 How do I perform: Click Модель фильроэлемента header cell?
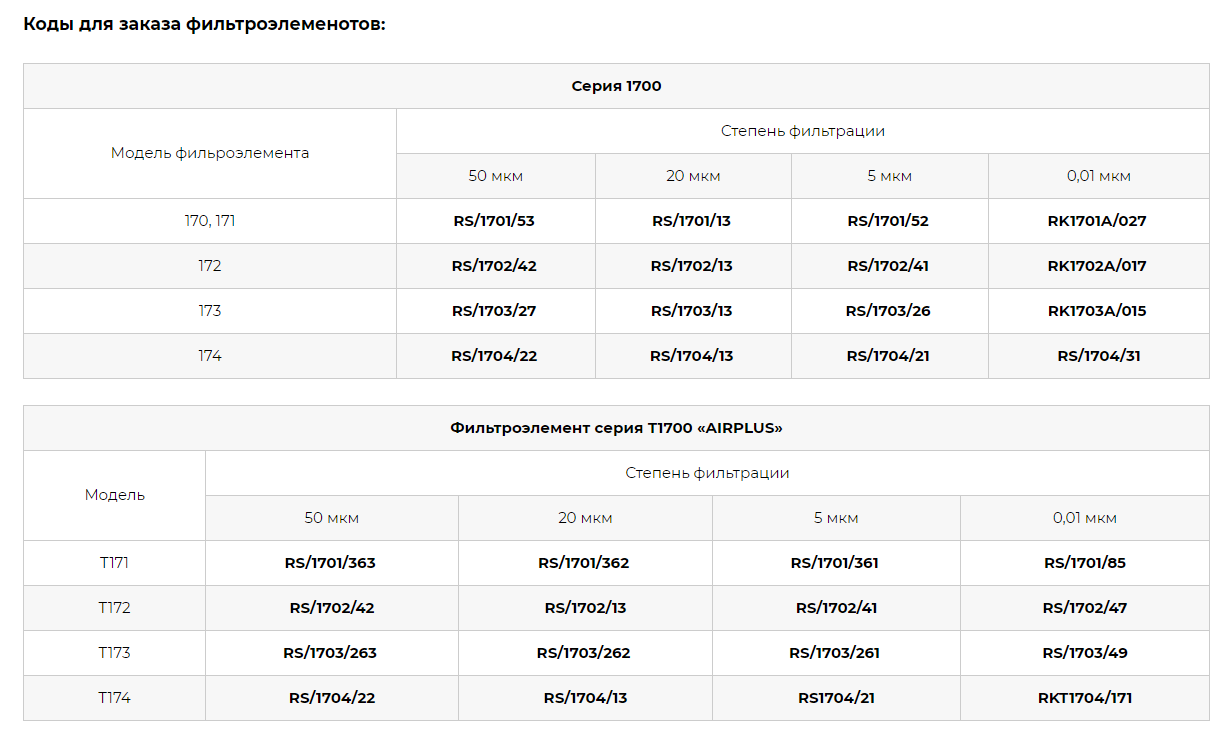pyautogui.click(x=210, y=153)
